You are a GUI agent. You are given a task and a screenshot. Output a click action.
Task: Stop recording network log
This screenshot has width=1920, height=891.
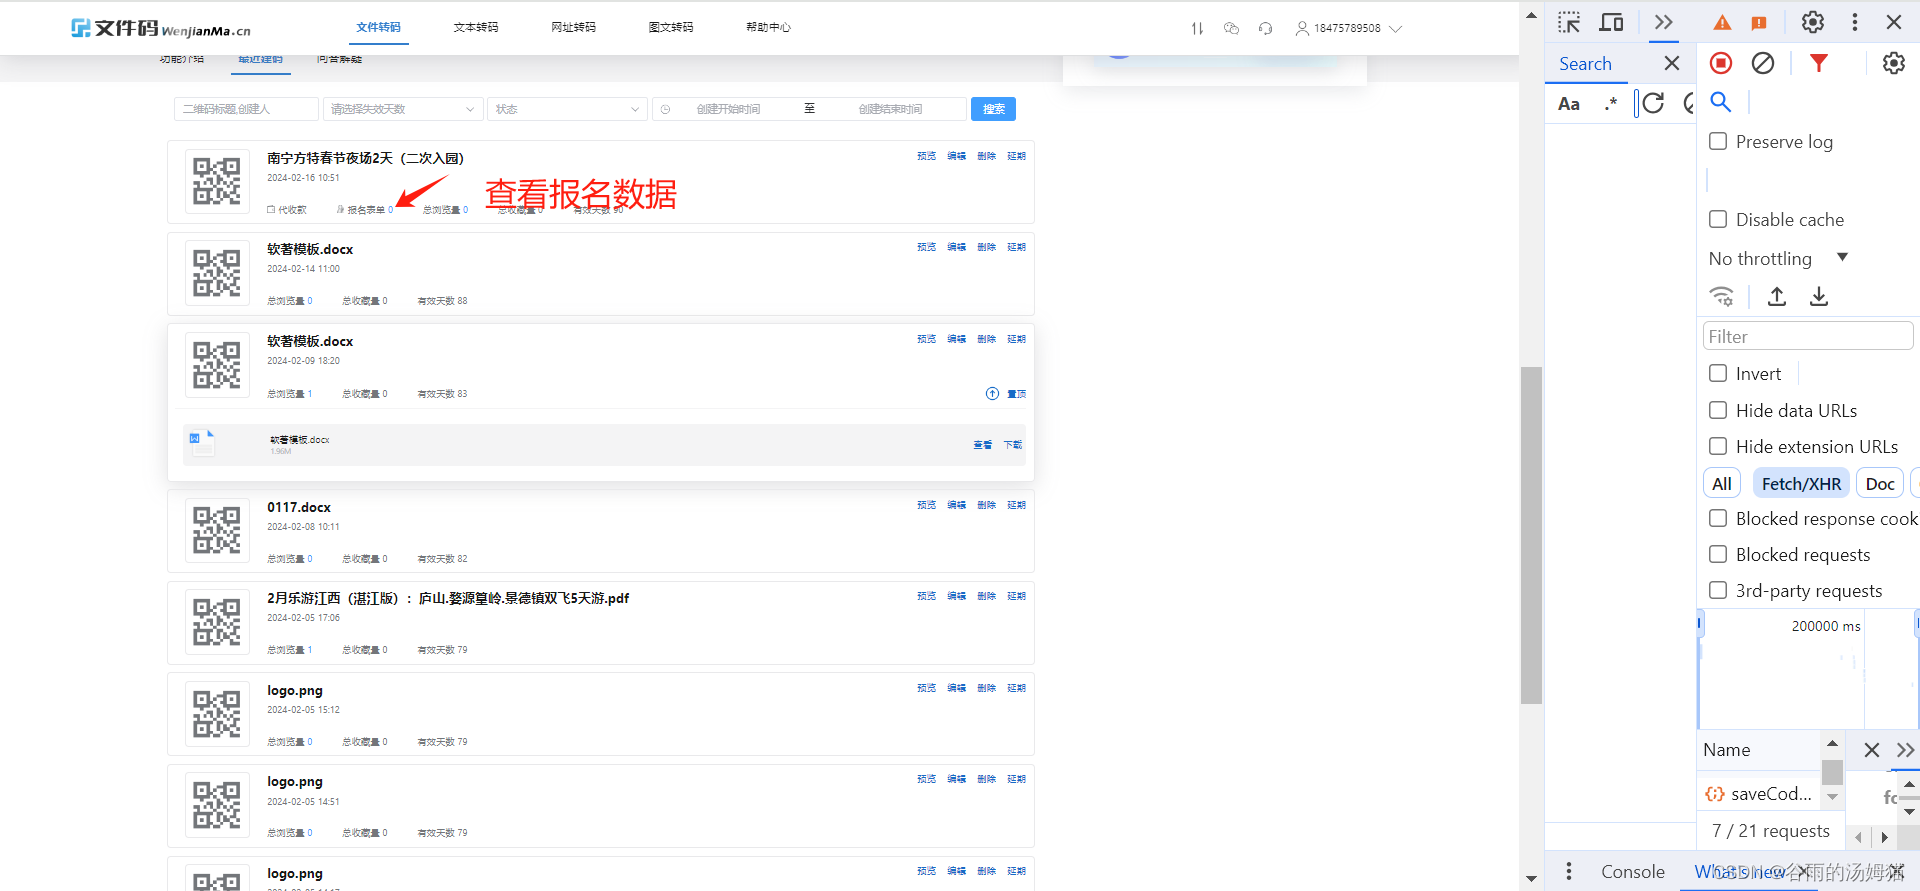pos(1721,63)
